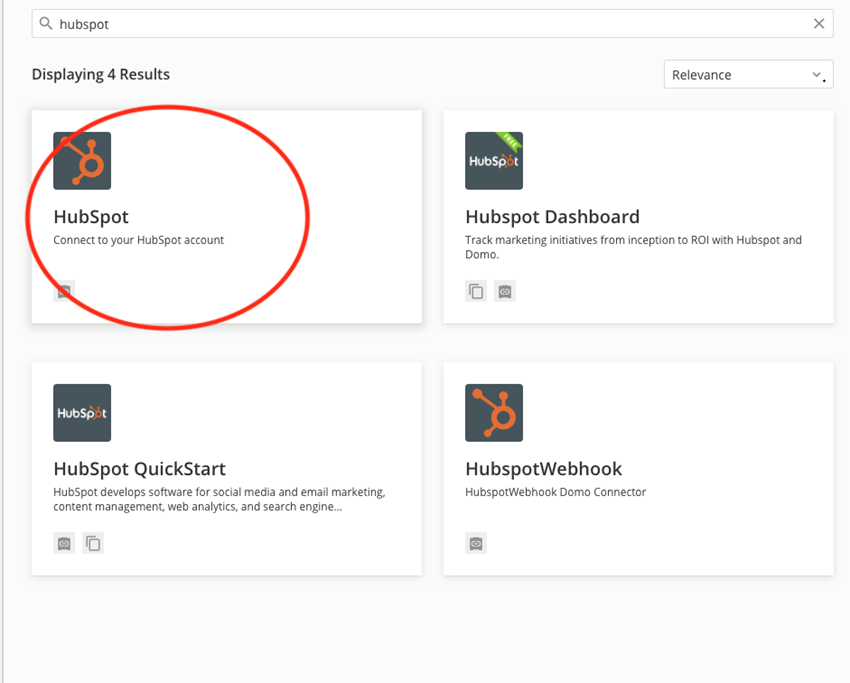The height and width of the screenshot is (683, 850).
Task: Click the Hubspot Dashboard card logo
Action: (x=494, y=160)
